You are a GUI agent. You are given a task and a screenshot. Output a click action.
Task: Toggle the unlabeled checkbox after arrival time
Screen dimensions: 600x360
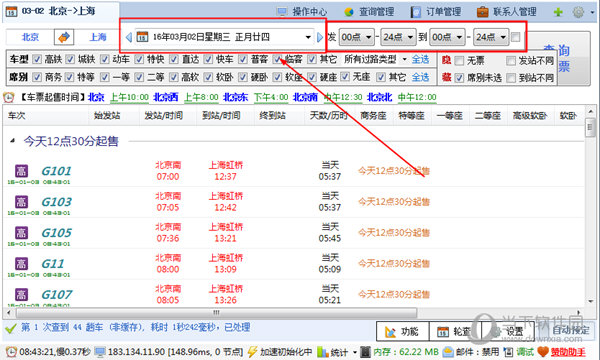(515, 37)
